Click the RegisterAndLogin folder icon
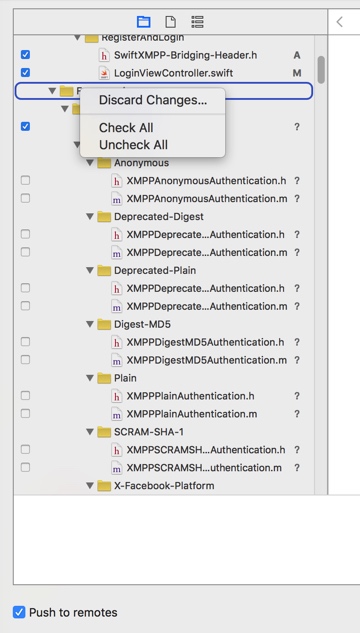360x633 pixels. pos(92,38)
